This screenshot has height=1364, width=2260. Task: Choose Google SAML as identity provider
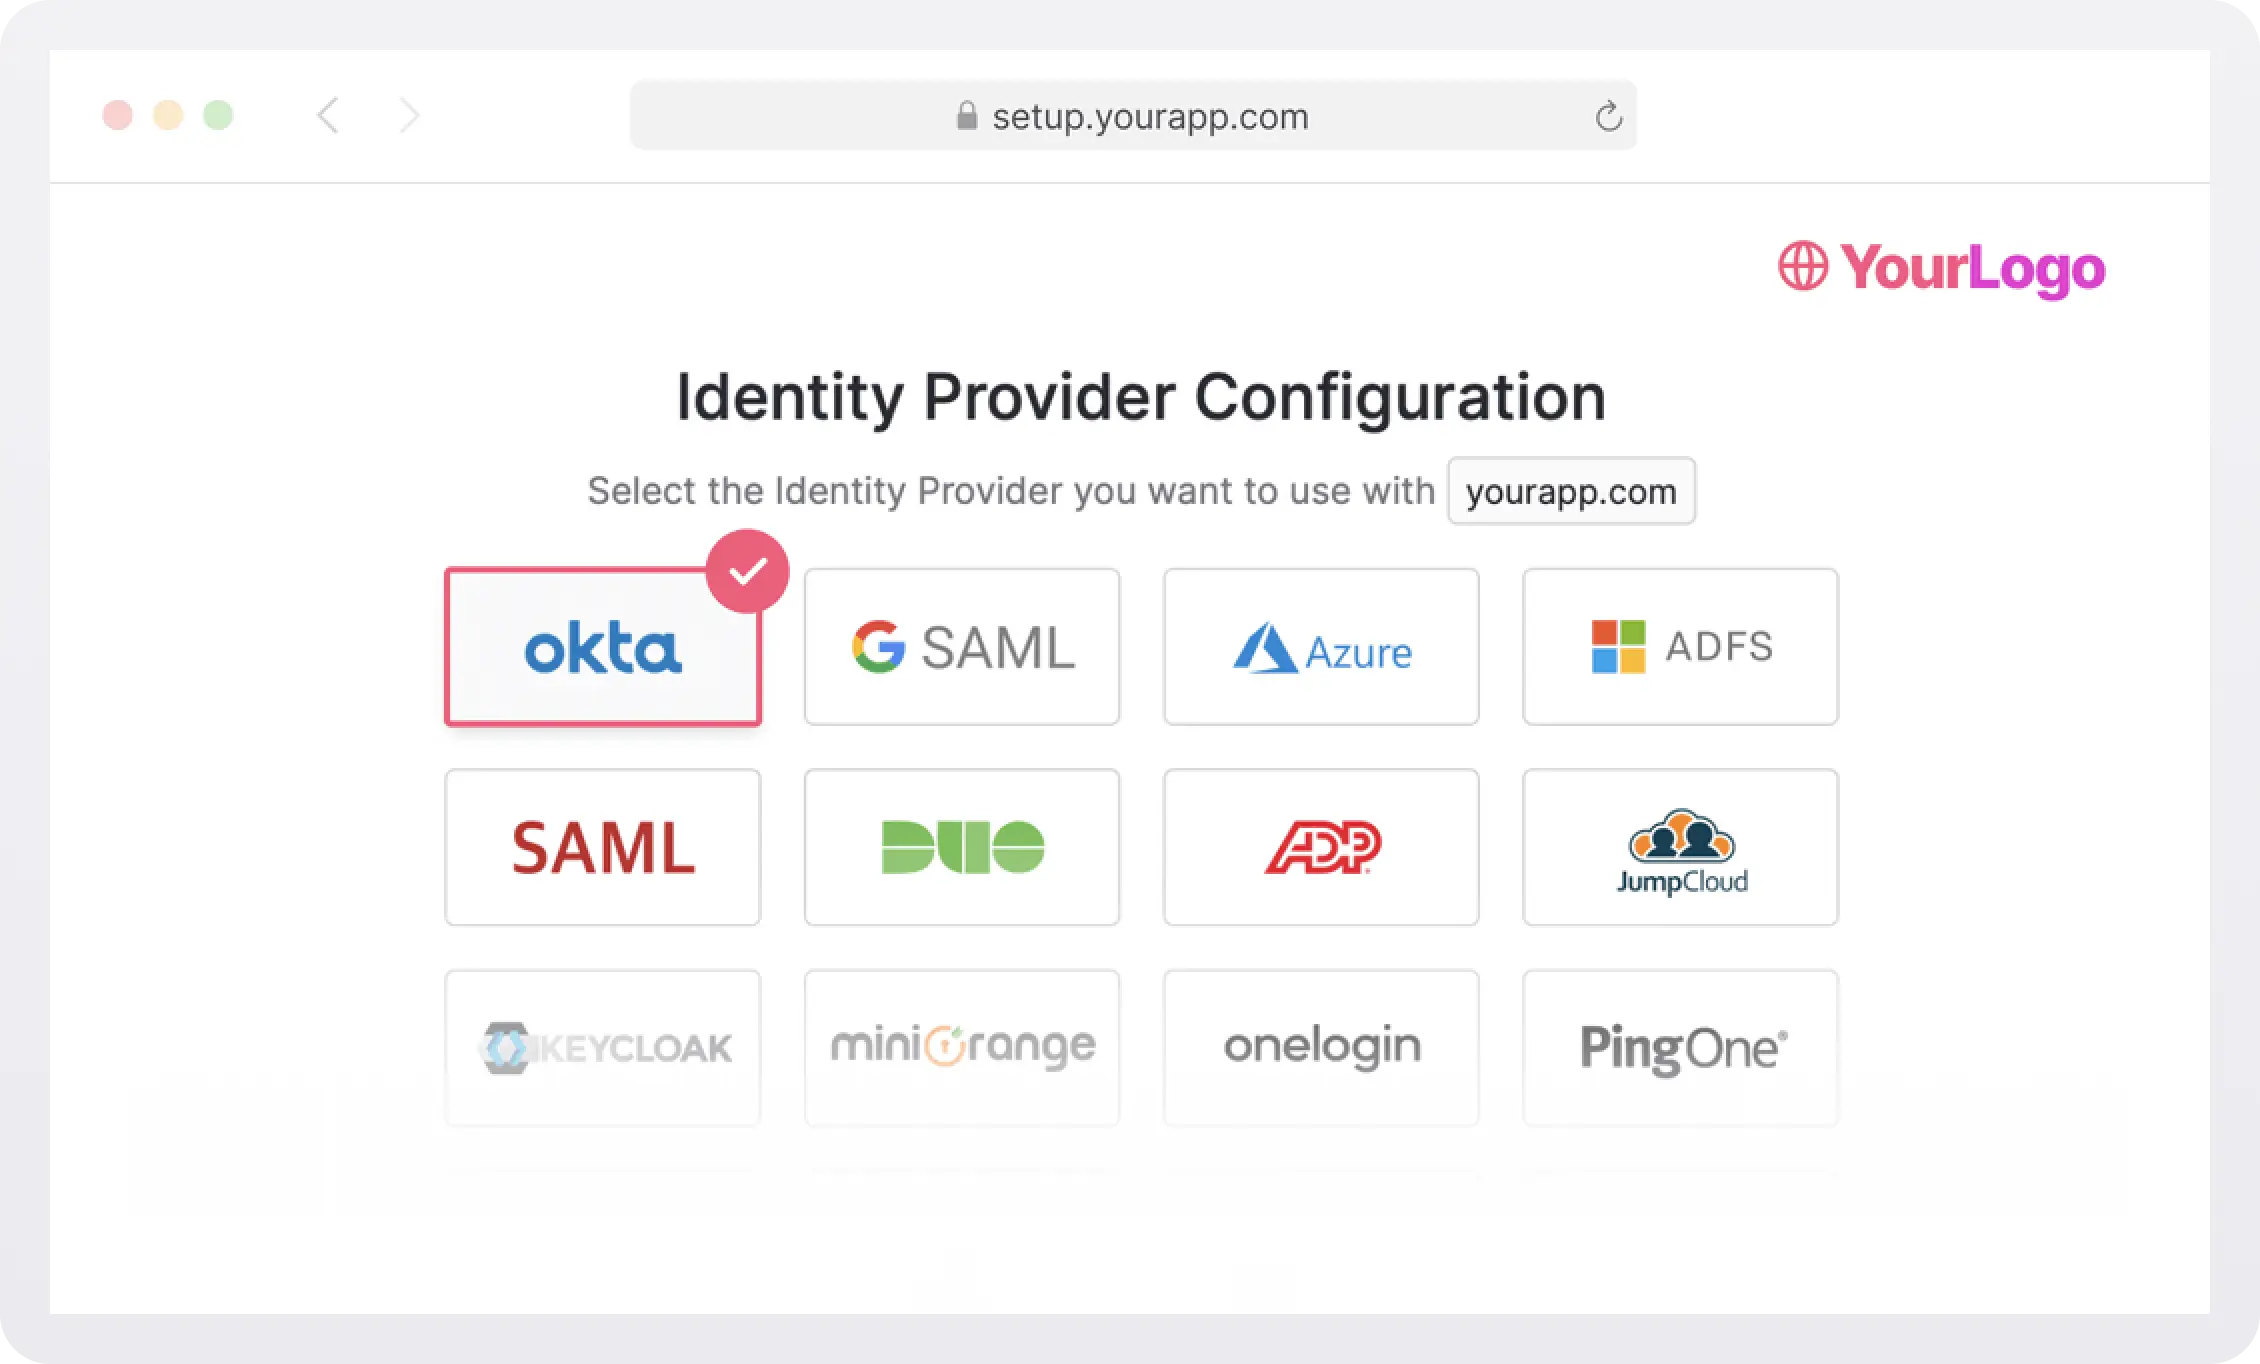coord(960,648)
